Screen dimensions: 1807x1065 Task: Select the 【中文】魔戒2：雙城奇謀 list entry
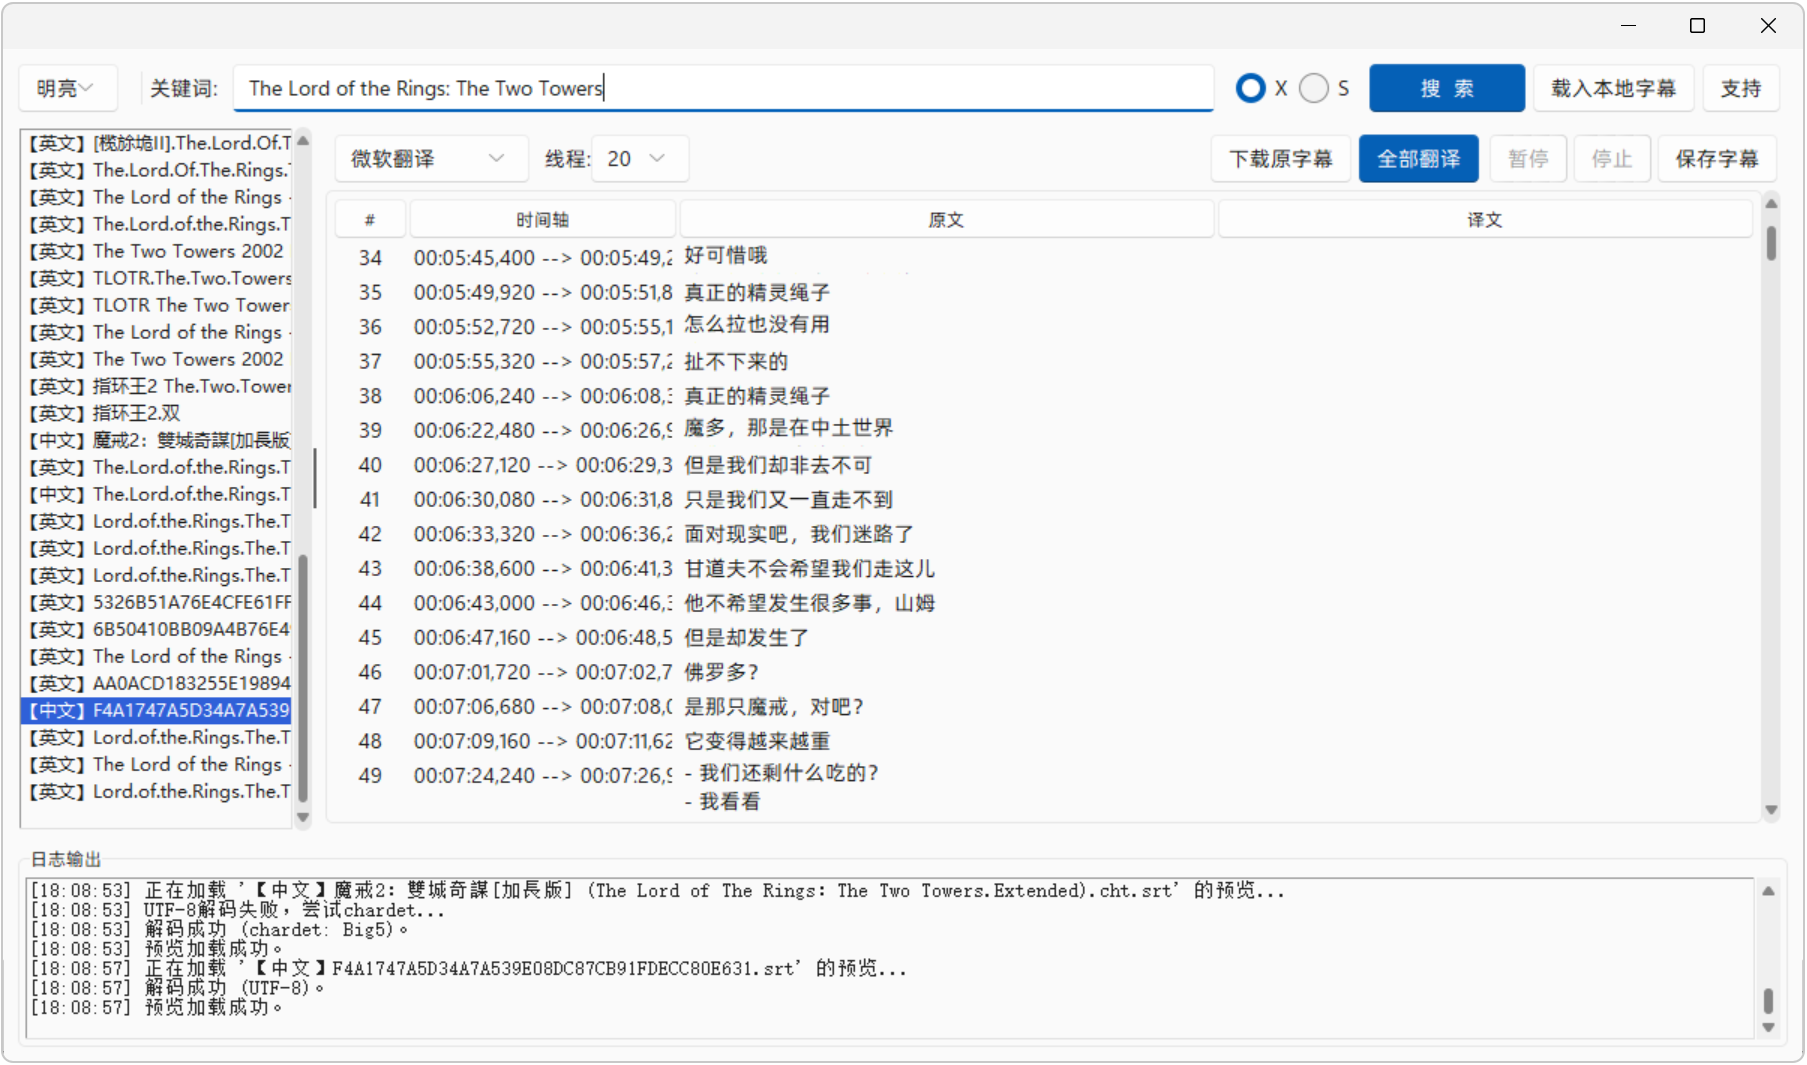tap(157, 440)
